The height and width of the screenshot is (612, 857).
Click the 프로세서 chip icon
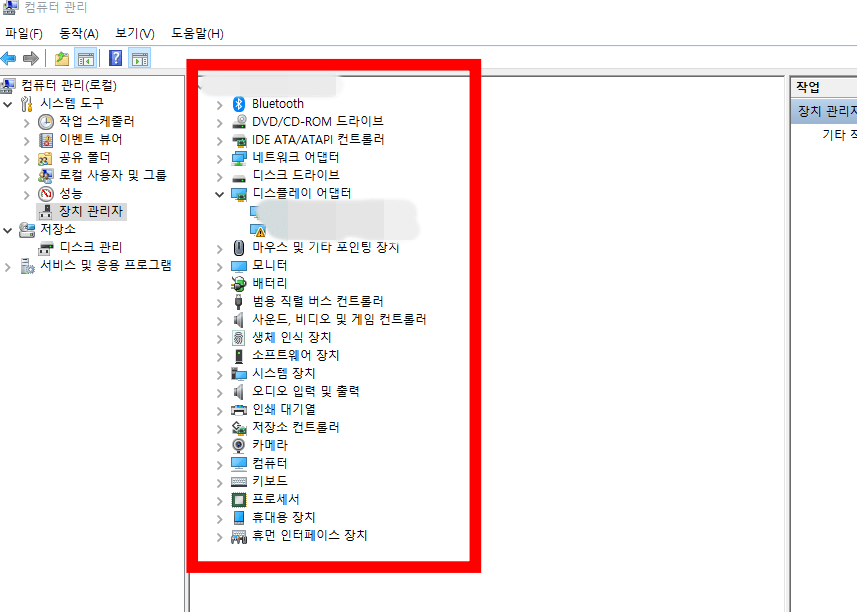[239, 499]
